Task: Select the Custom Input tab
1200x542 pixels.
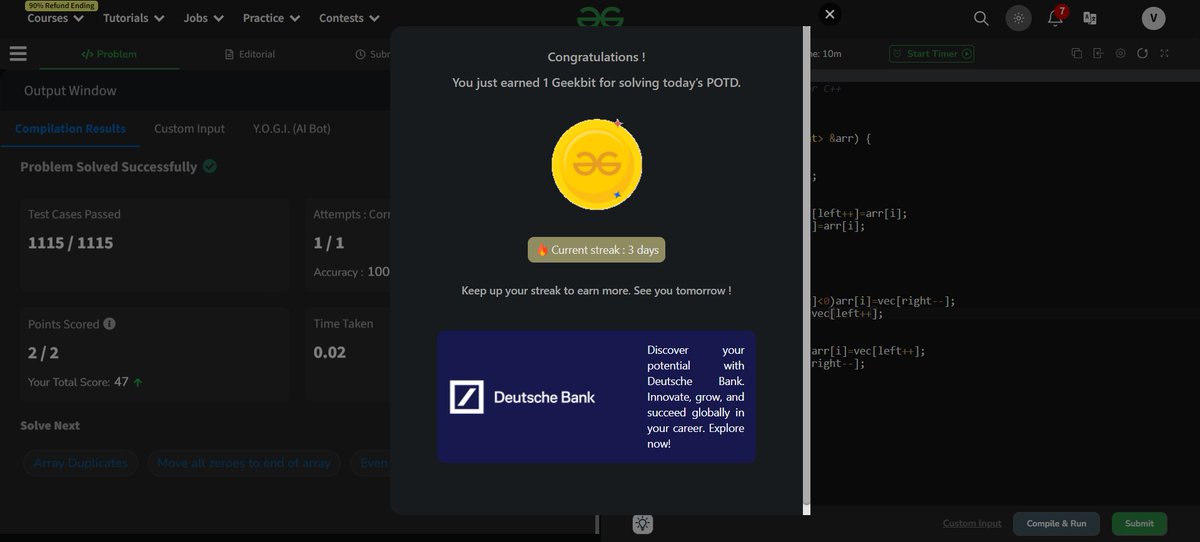Action: [x=189, y=128]
